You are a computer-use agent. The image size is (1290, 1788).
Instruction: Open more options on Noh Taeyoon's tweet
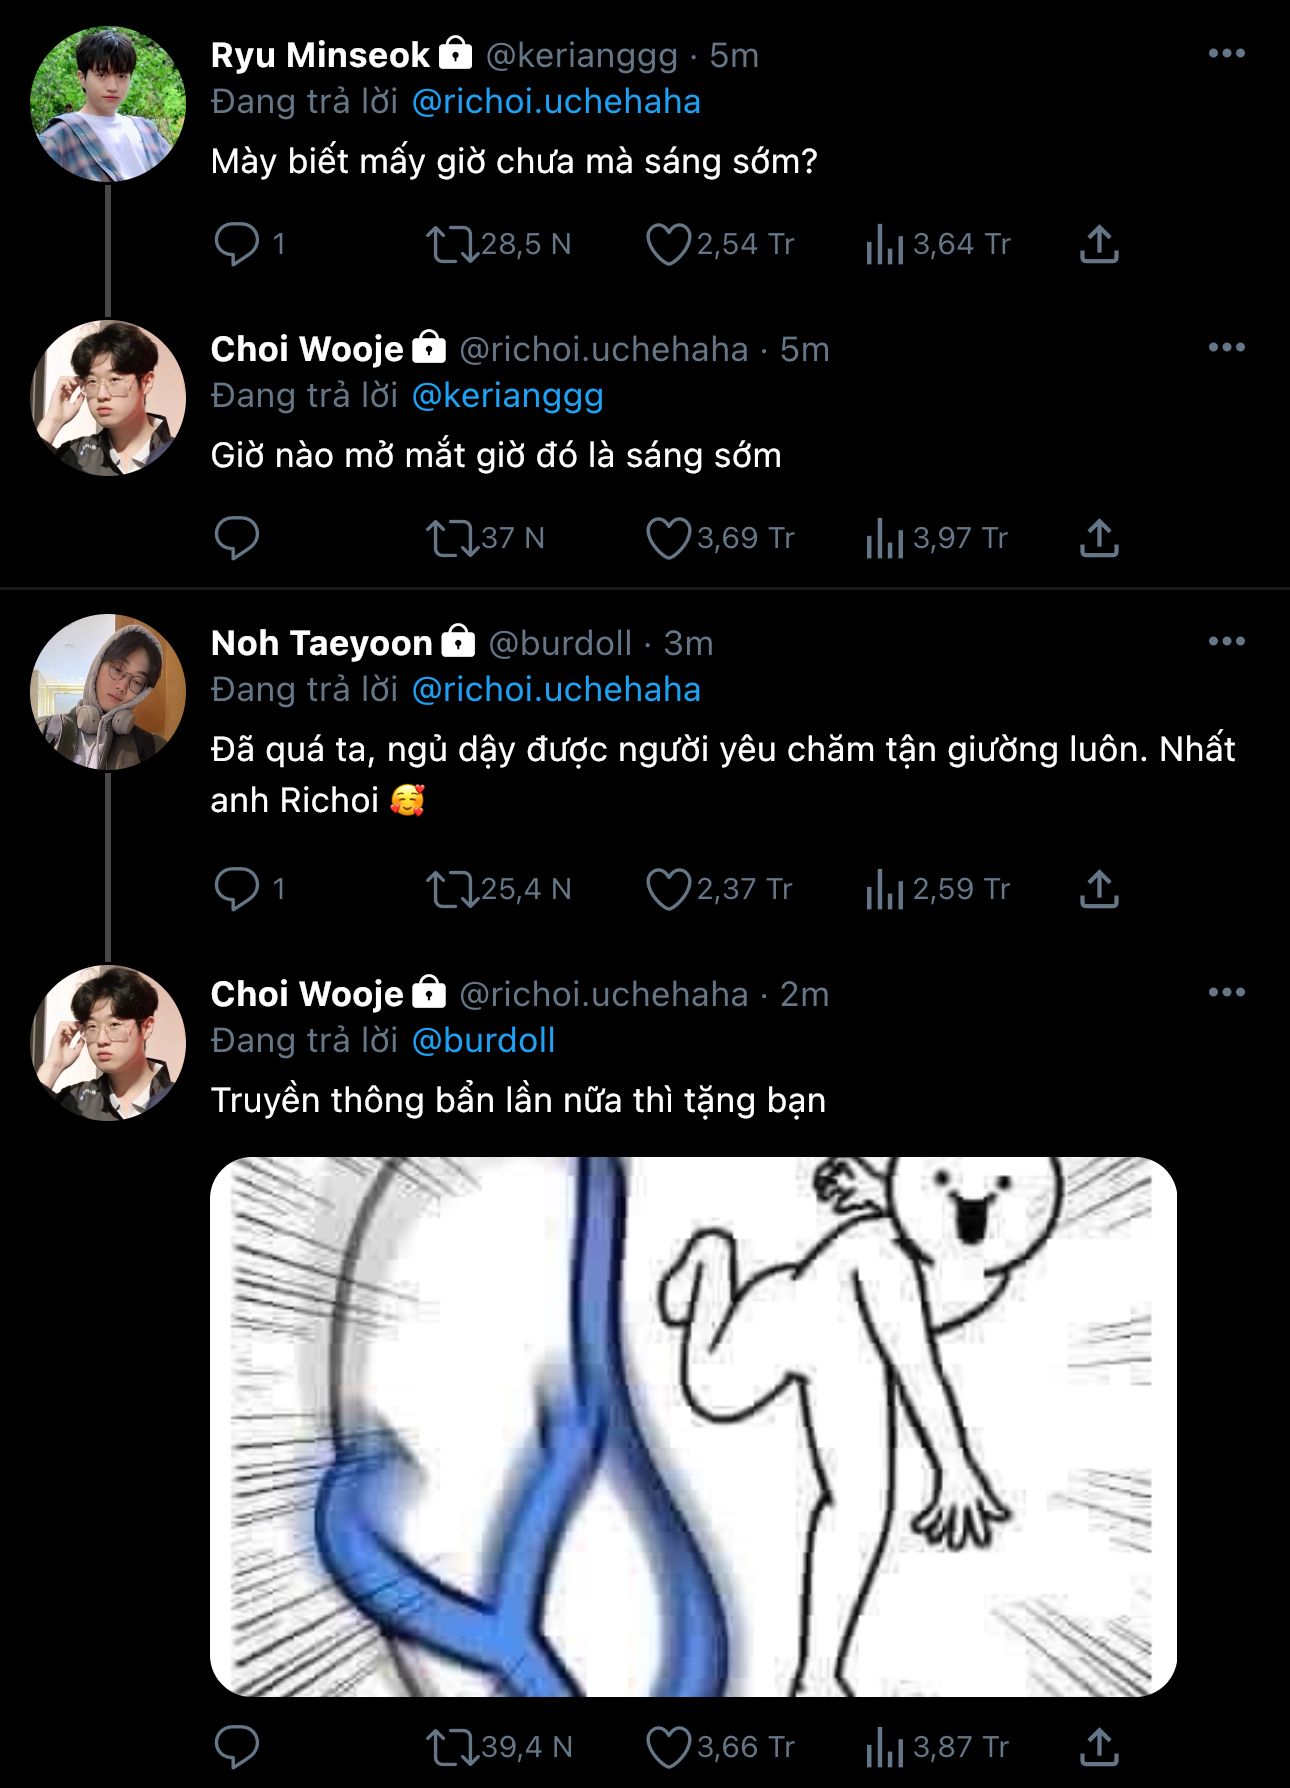(1226, 642)
